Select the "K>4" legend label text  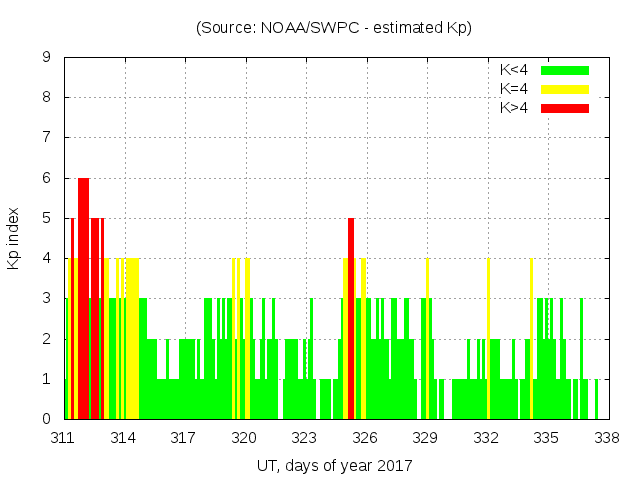pyautogui.click(x=515, y=108)
